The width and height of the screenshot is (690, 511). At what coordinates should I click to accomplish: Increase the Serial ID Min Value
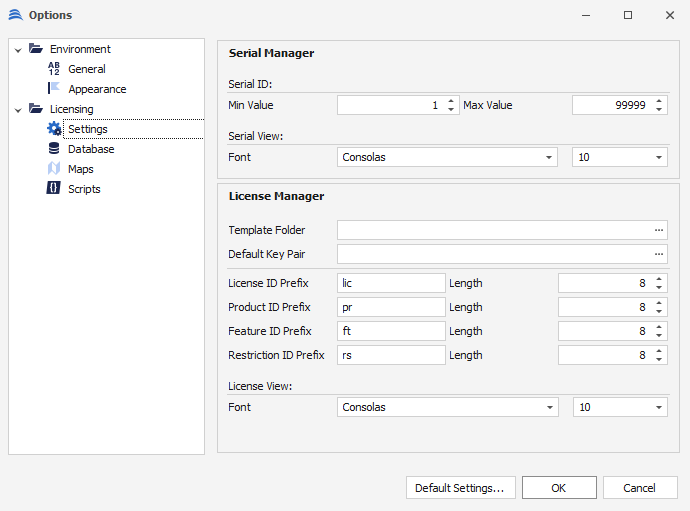pyautogui.click(x=452, y=101)
